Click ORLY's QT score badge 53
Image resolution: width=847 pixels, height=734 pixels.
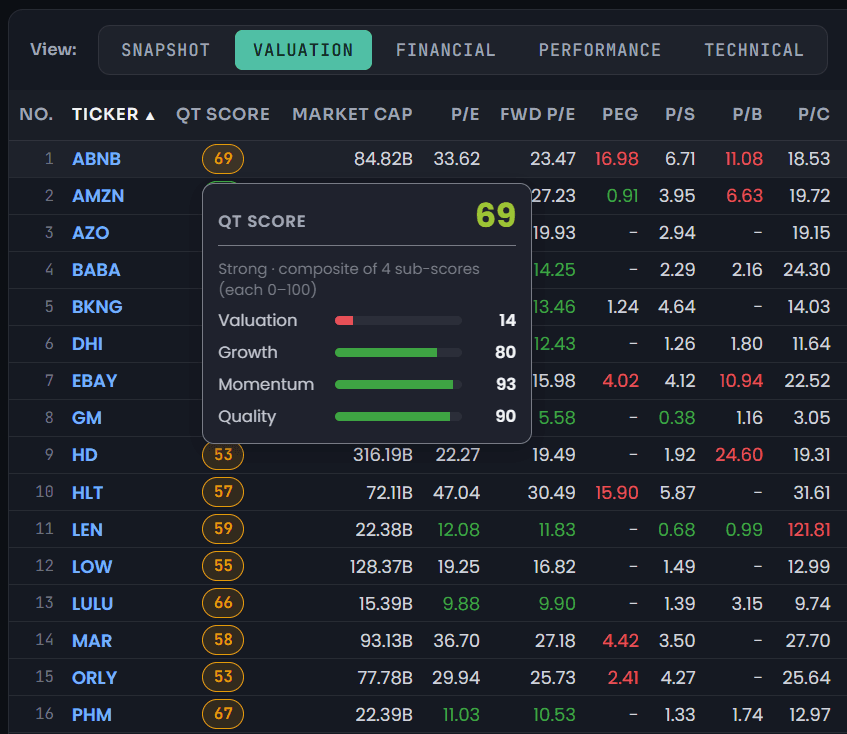[x=223, y=677]
